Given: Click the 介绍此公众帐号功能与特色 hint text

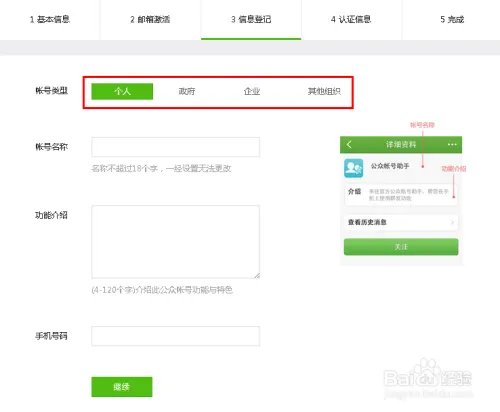Looking at the screenshot, I should [162, 290].
